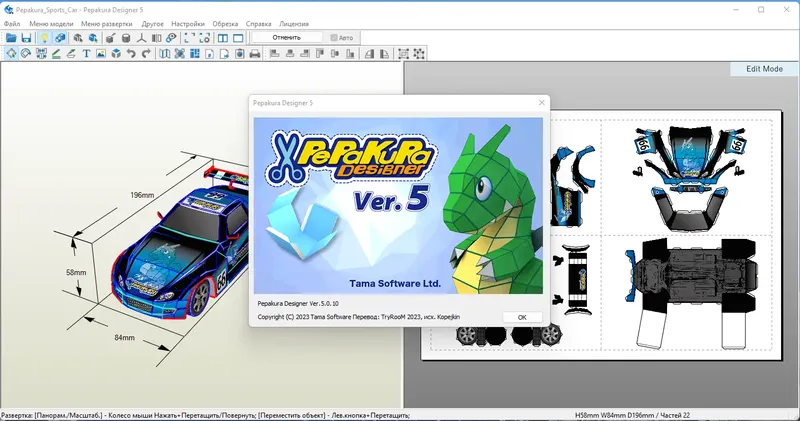Click the undo arrow icon

point(131,54)
